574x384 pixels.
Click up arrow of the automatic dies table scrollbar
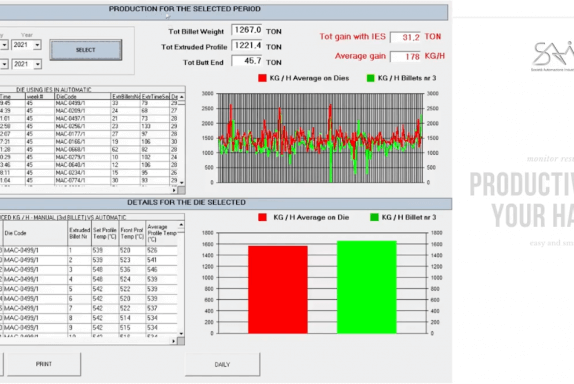[x=182, y=97]
